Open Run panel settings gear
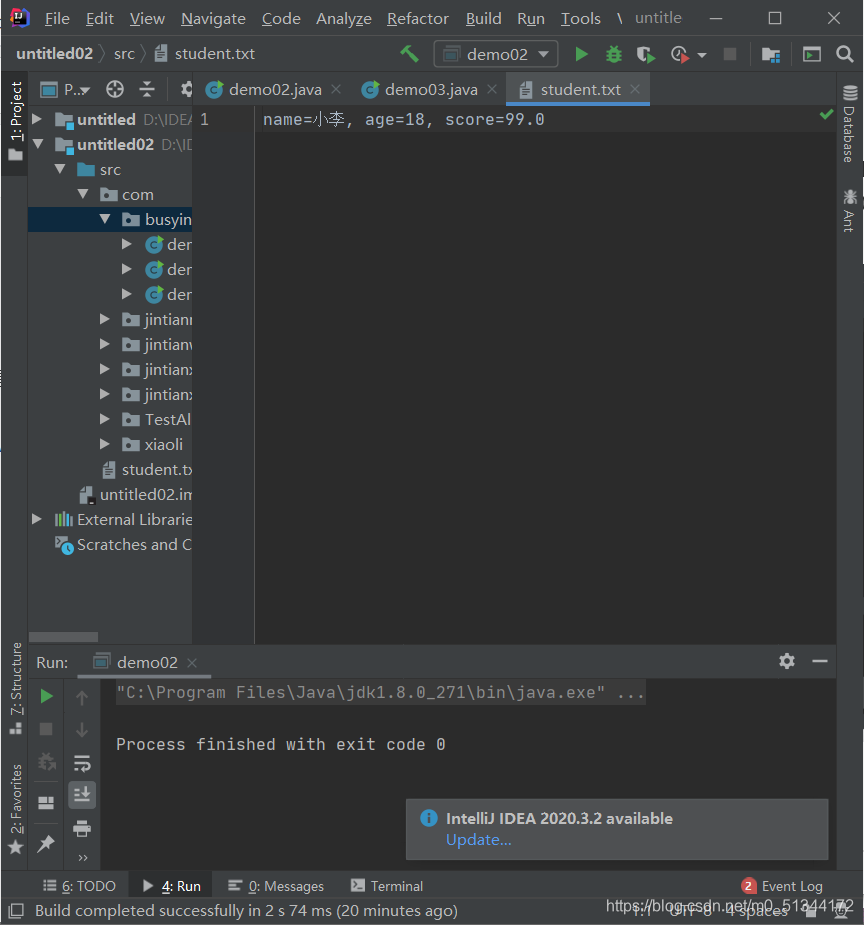The image size is (864, 925). pyautogui.click(x=787, y=661)
